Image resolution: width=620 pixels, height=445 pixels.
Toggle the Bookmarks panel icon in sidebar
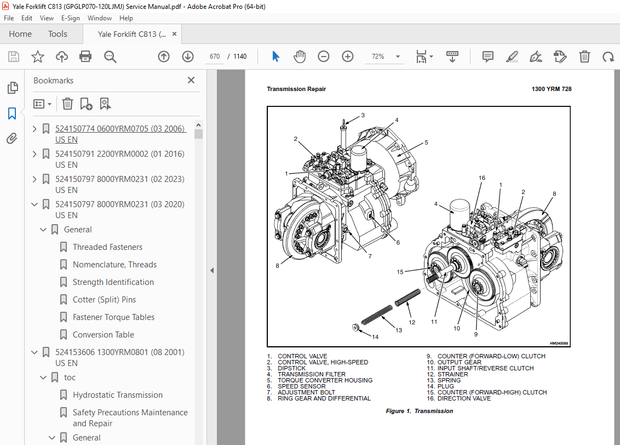pyautogui.click(x=12, y=114)
